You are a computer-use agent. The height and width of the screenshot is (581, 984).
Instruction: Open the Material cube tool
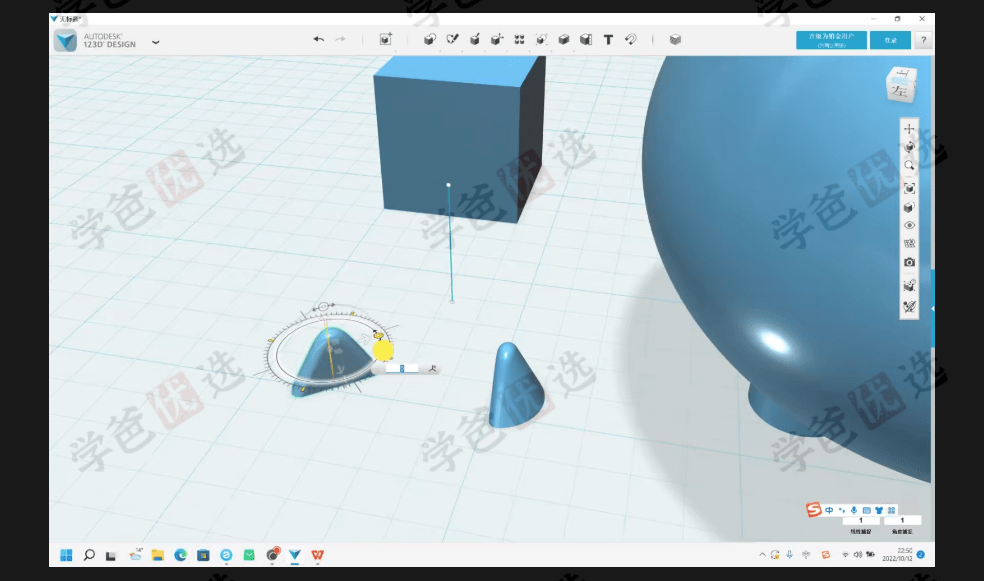[x=675, y=40]
